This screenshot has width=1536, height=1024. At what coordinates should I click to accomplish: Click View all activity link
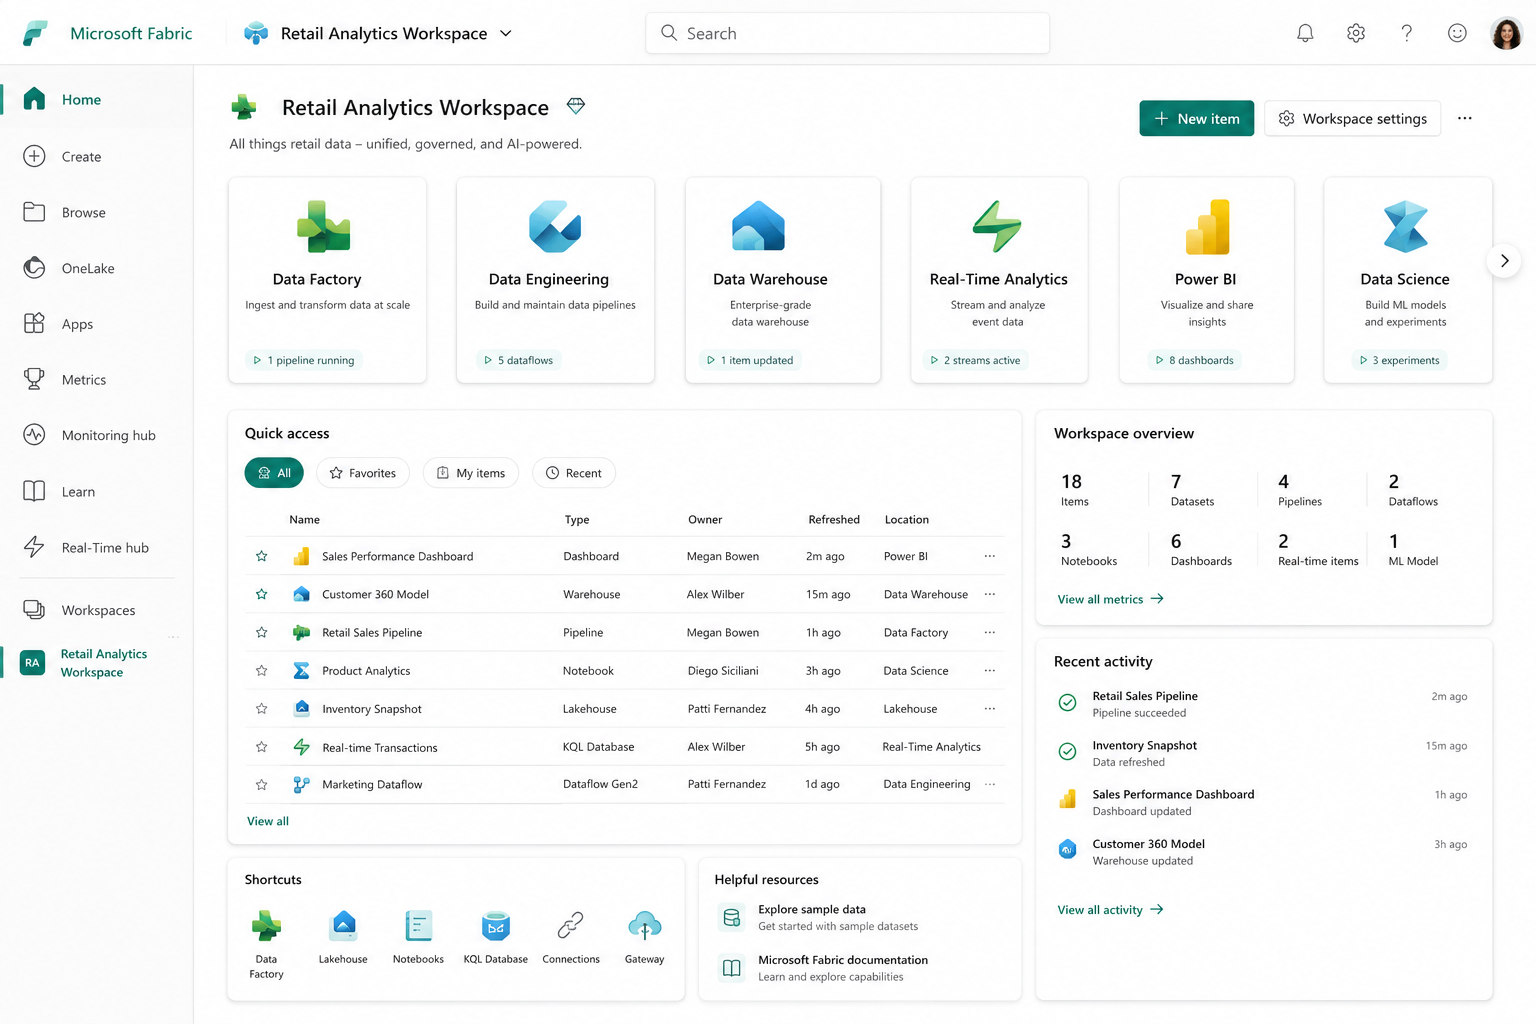click(1111, 910)
